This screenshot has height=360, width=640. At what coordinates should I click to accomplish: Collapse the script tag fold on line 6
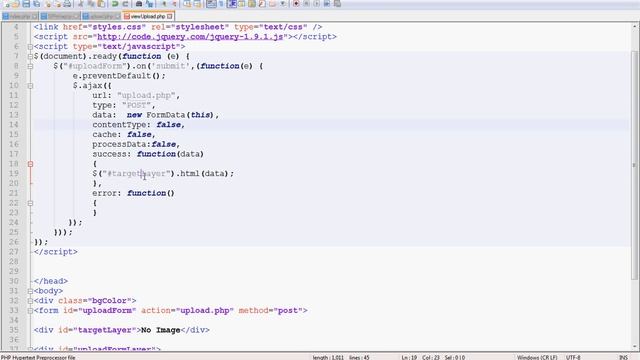(x=30, y=47)
